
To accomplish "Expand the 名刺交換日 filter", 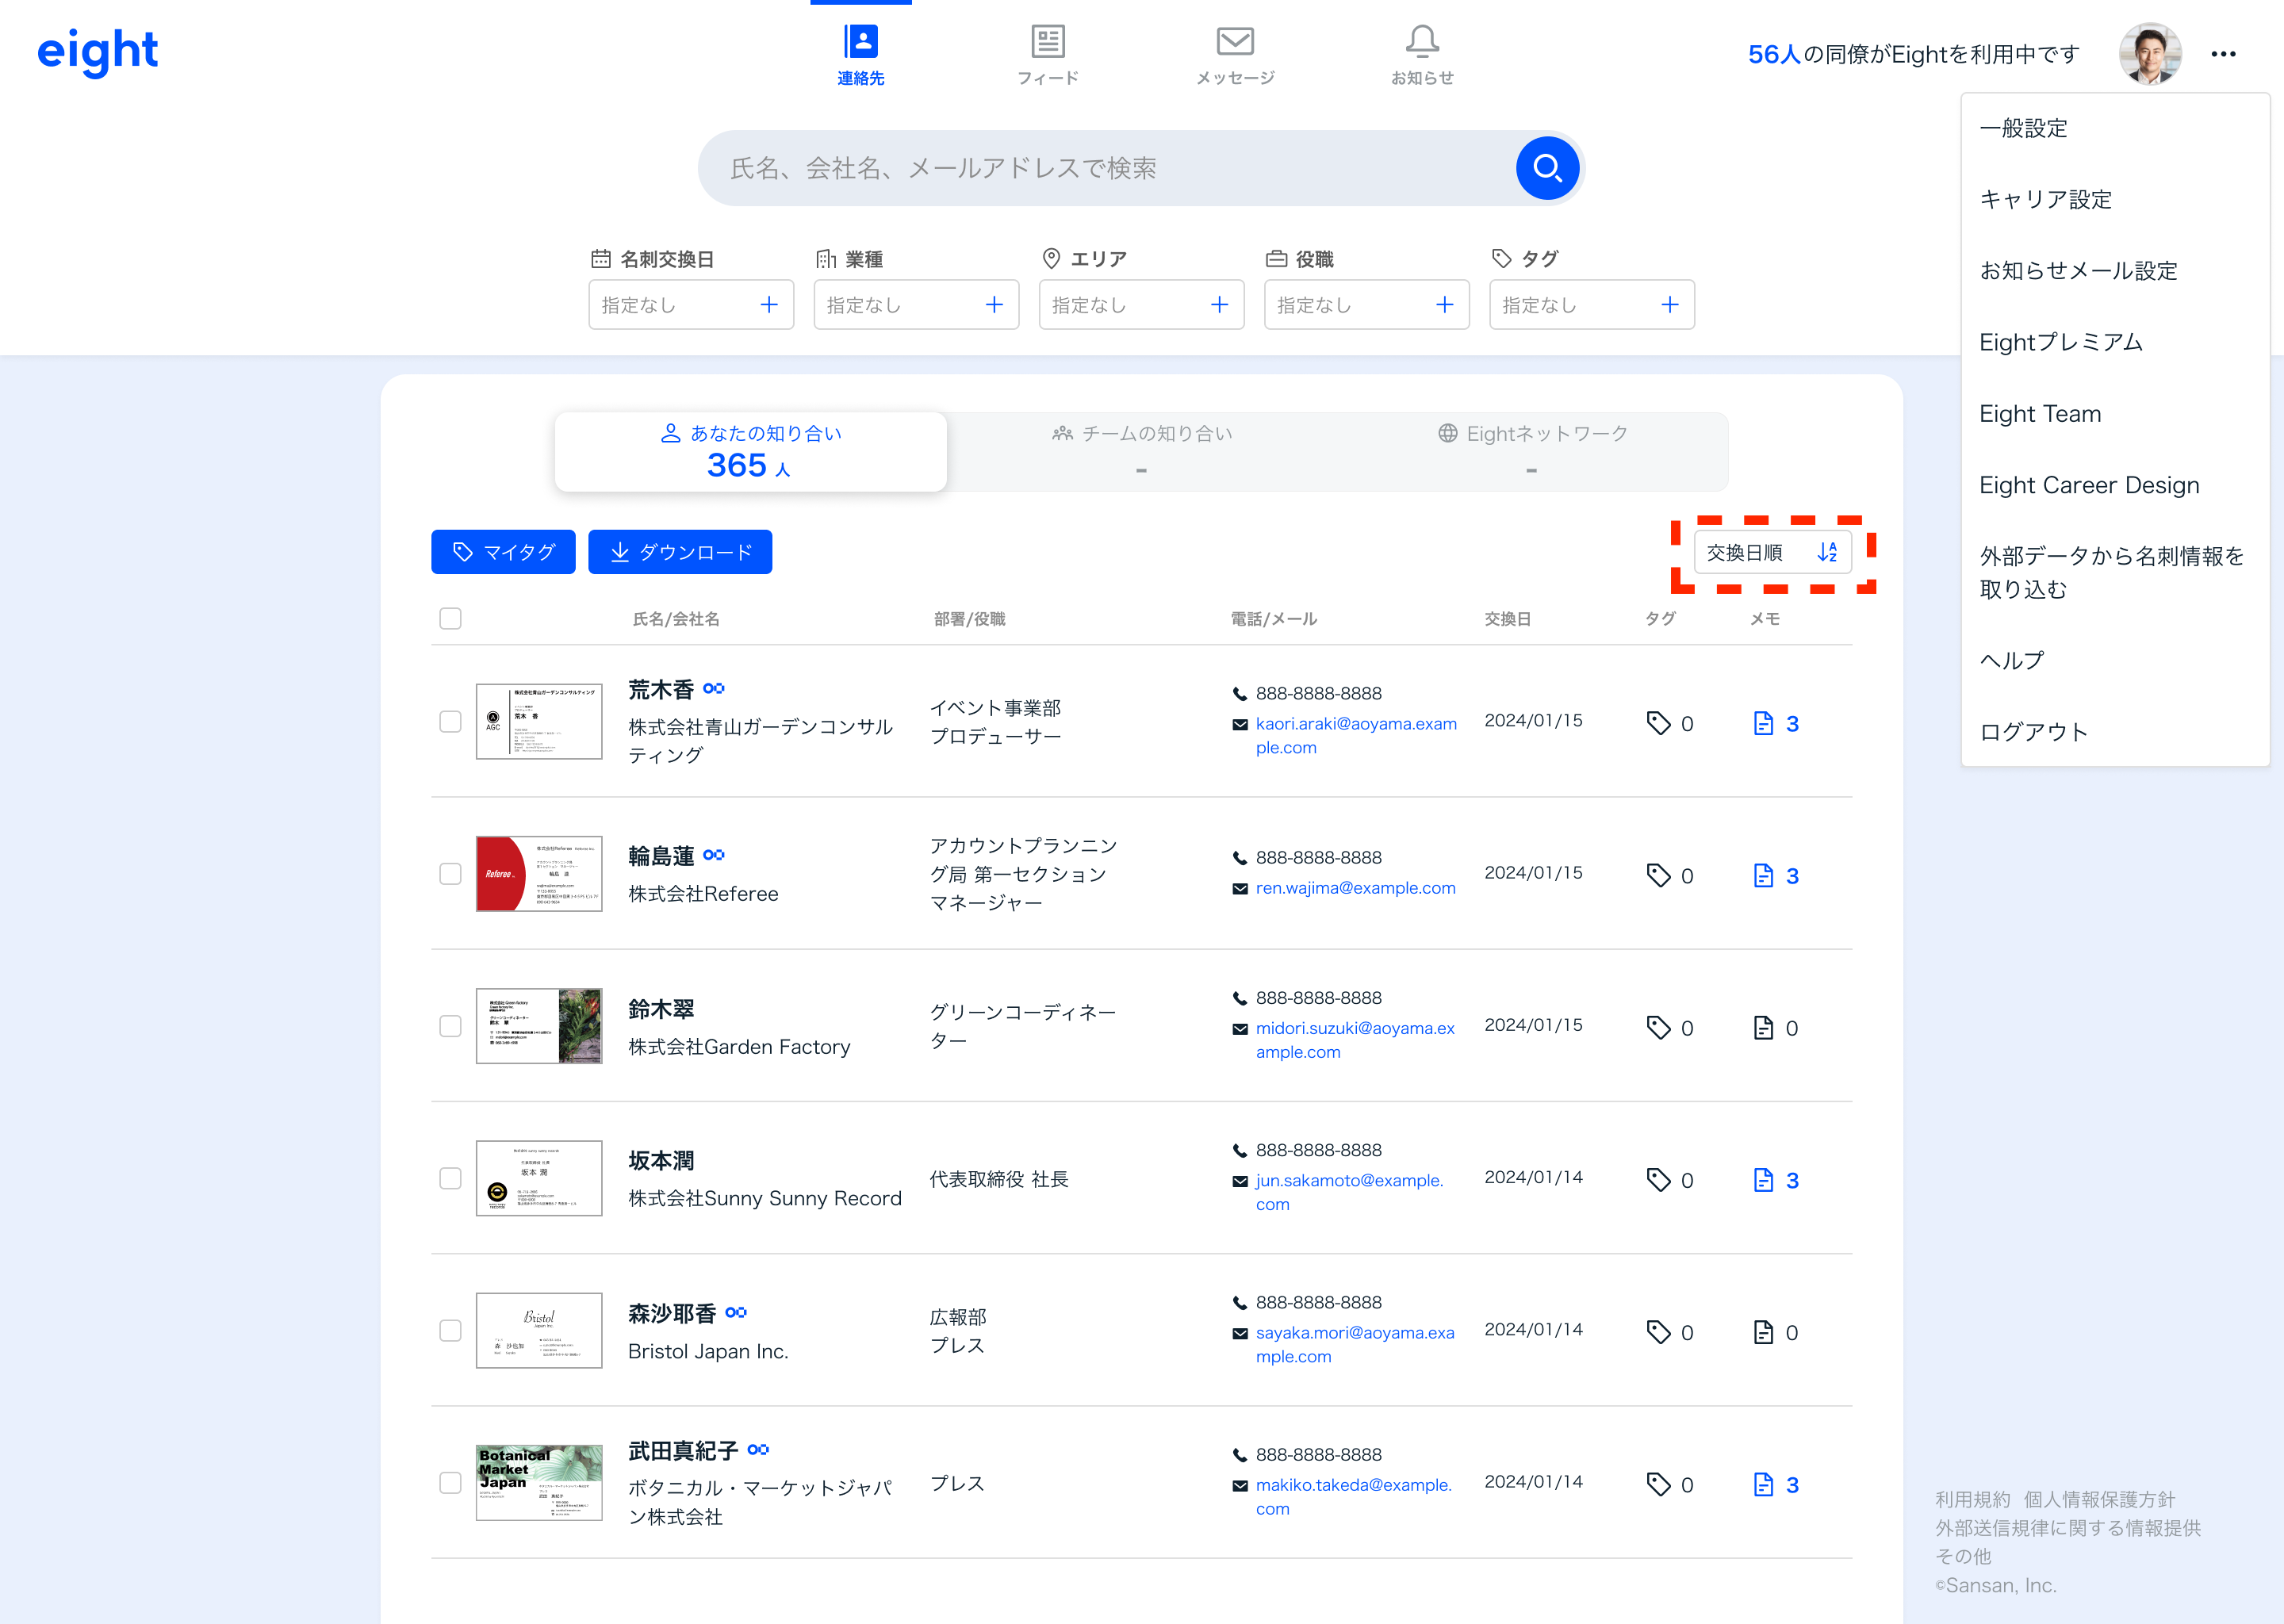I will [691, 305].
